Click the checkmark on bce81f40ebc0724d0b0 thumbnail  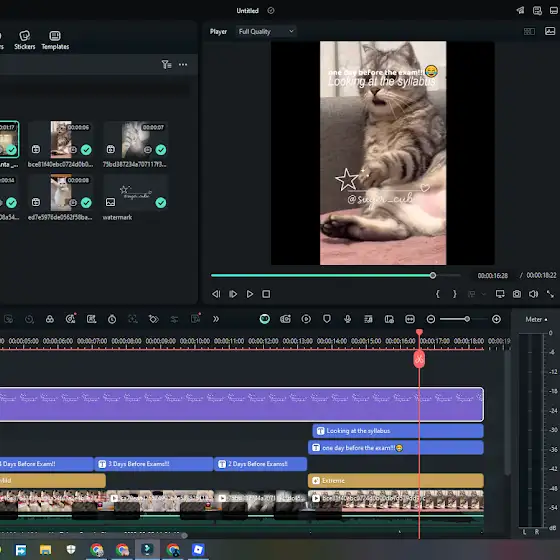point(86,150)
